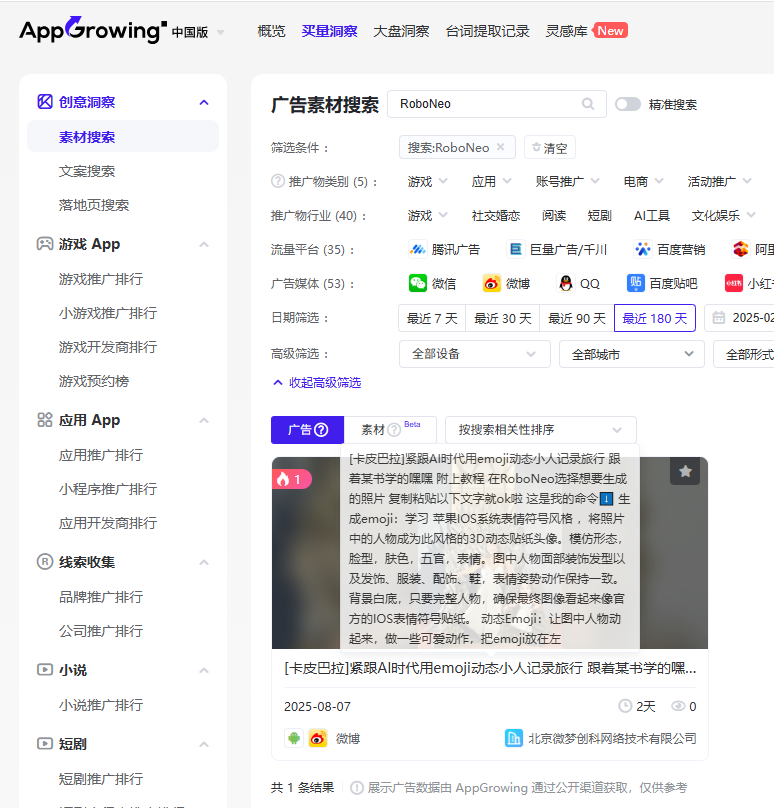The image size is (774, 808).
Task: Open the 全部城市 dropdown
Action: pos(632,354)
